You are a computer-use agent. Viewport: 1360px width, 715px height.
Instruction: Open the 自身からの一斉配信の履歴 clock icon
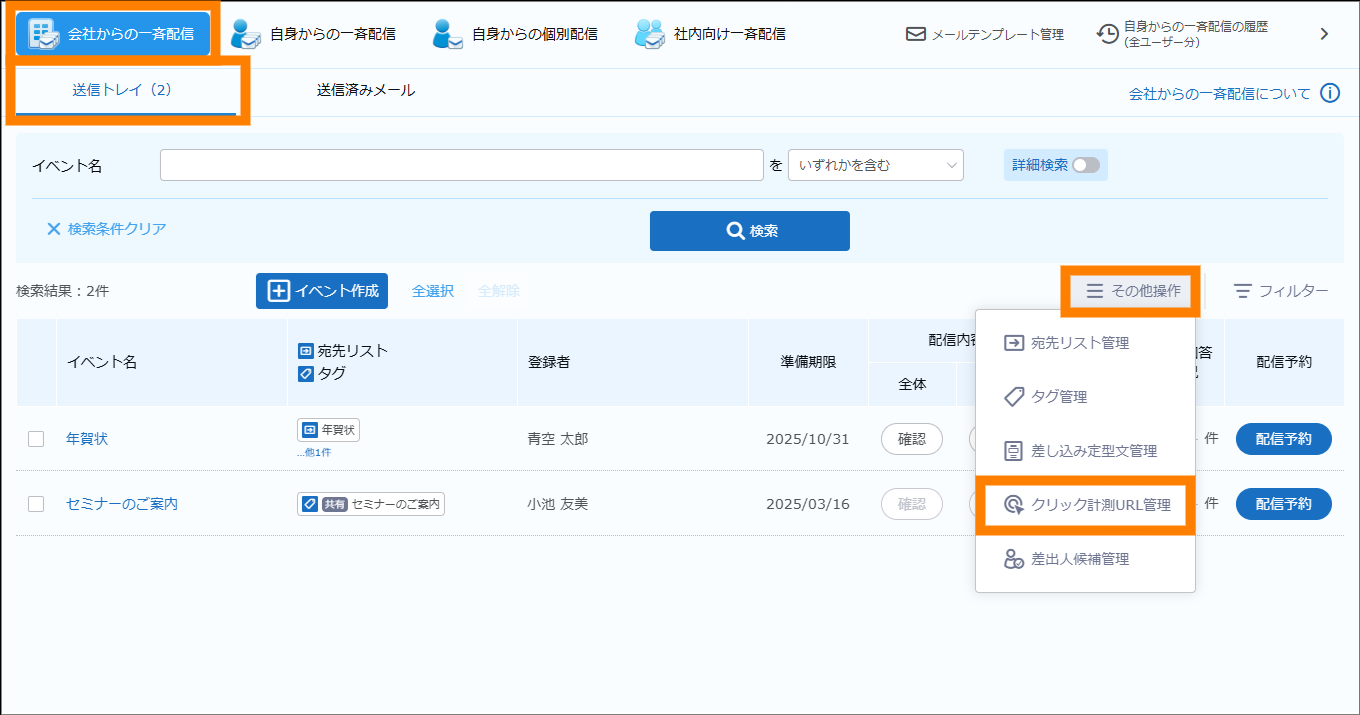click(x=1108, y=34)
